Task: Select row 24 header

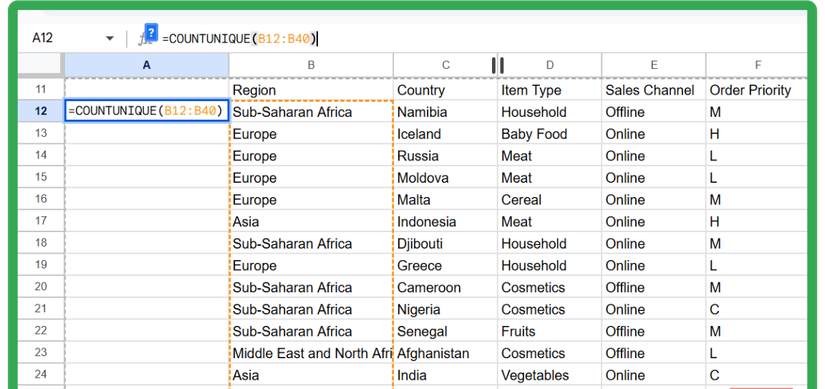Action: (x=41, y=374)
